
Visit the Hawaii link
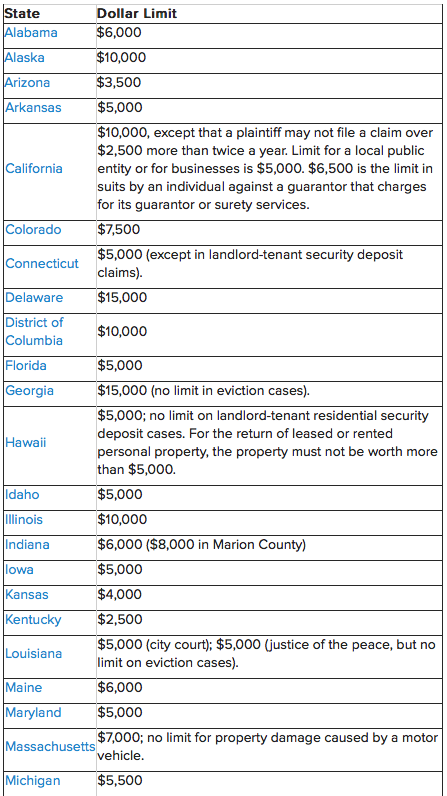[25, 442]
